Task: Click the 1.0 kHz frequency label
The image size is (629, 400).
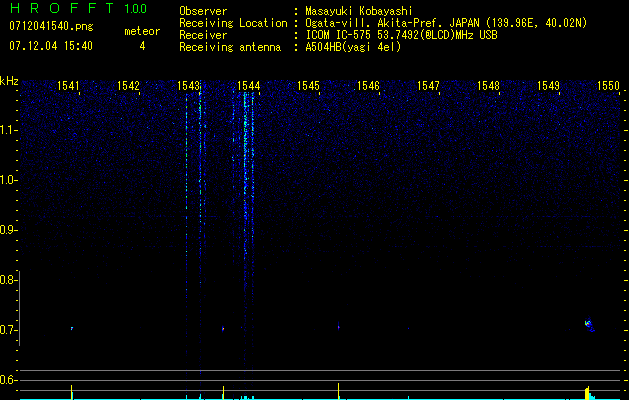Action: [x=8, y=180]
